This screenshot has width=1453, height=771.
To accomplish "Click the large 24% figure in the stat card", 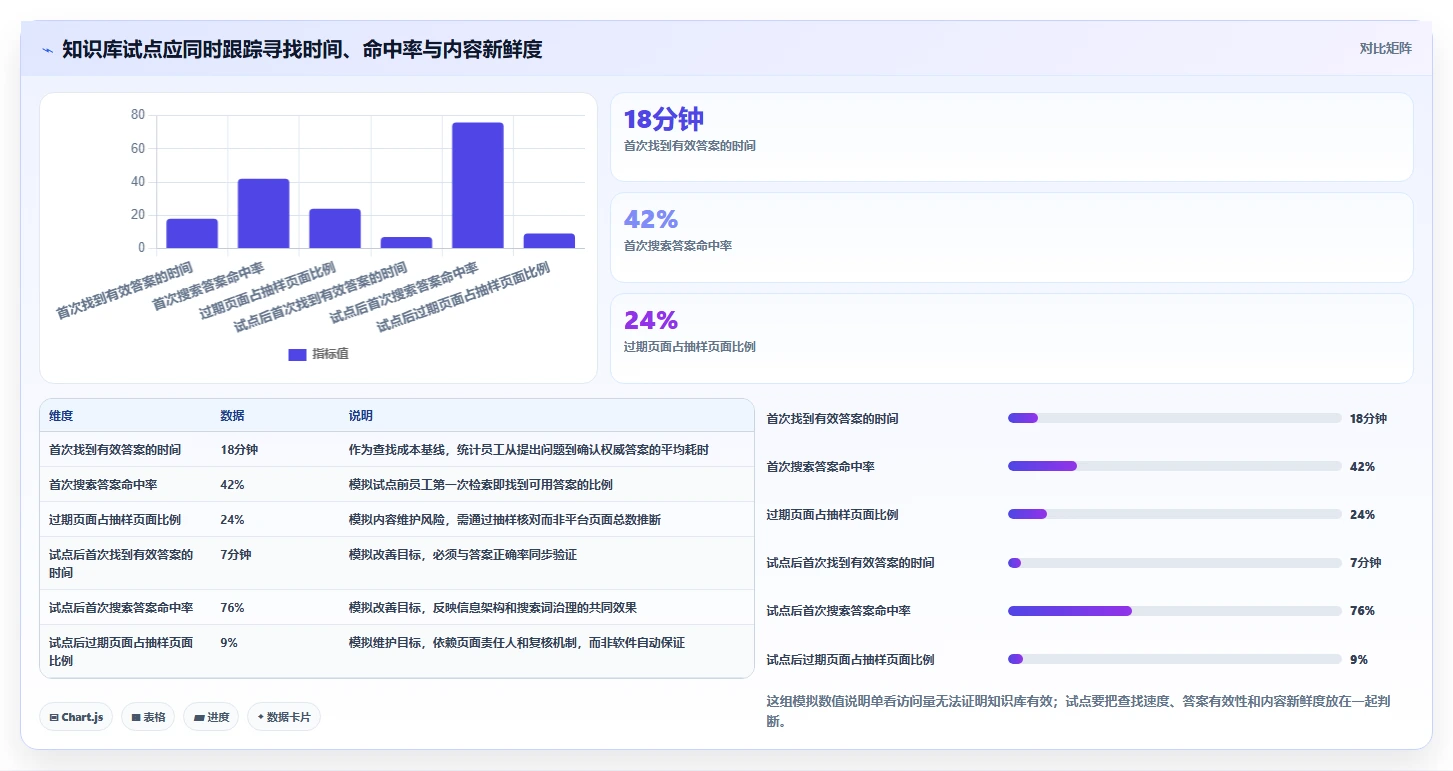I will coord(651,320).
